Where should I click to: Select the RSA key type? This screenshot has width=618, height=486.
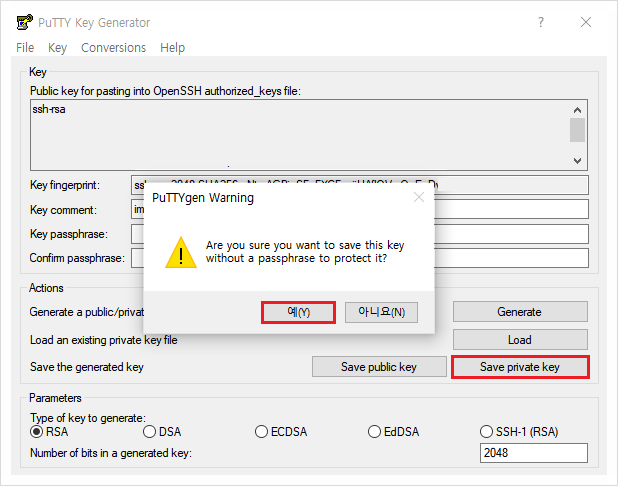[49, 432]
